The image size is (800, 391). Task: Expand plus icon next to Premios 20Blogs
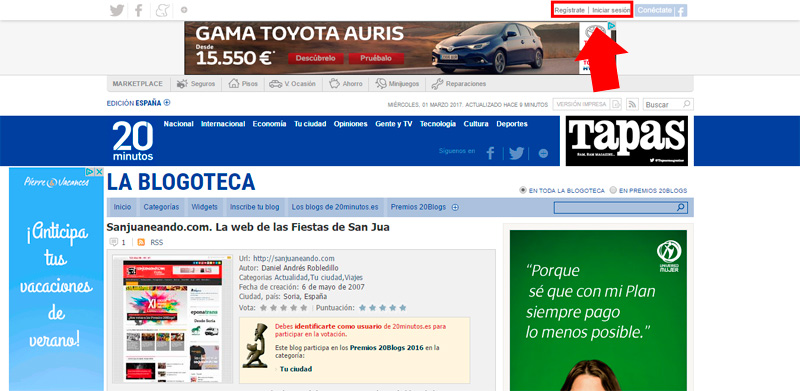pos(456,207)
